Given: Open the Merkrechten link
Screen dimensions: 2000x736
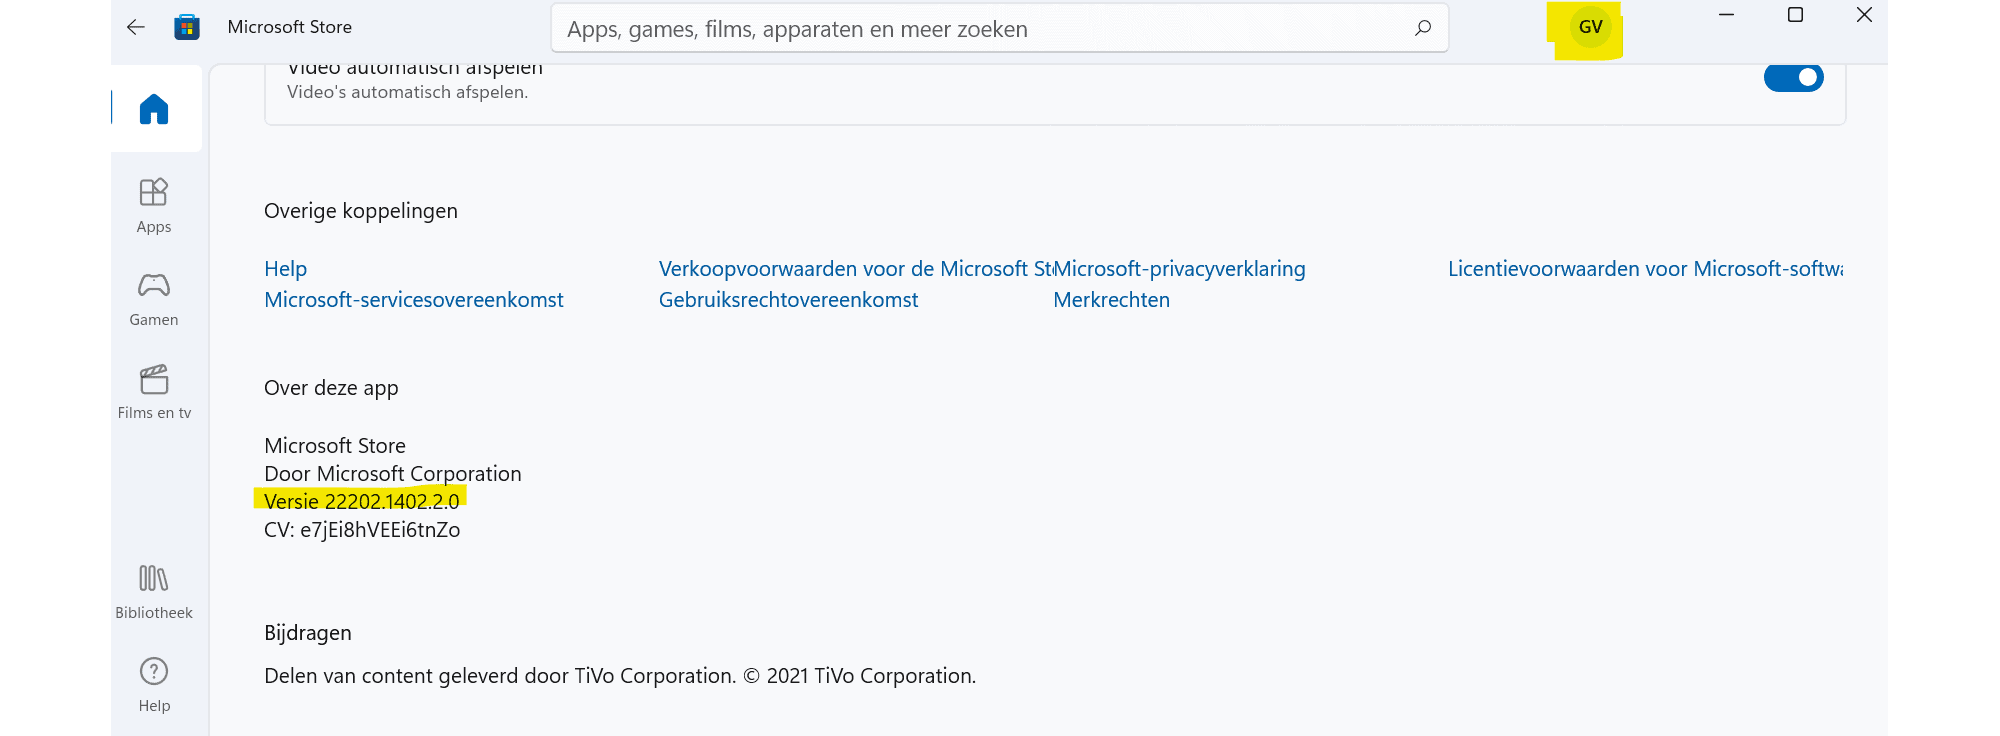Looking at the screenshot, I should [x=1112, y=300].
